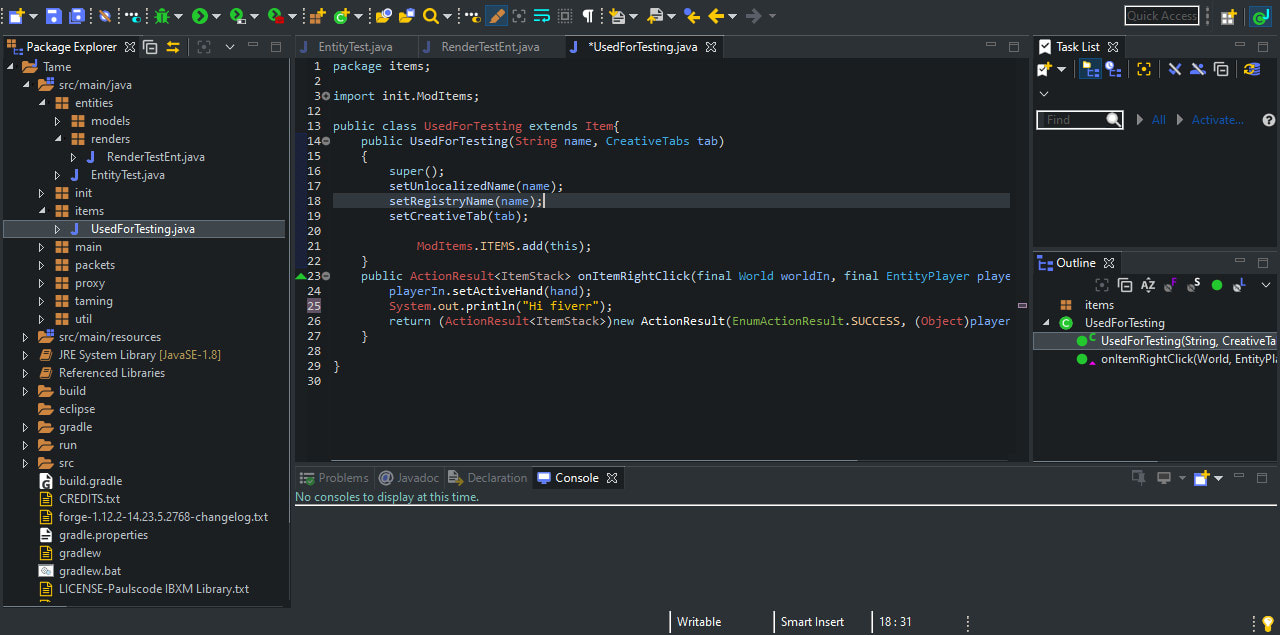
Task: Toggle Show Whitespace Characters pilcrow
Action: click(x=589, y=16)
